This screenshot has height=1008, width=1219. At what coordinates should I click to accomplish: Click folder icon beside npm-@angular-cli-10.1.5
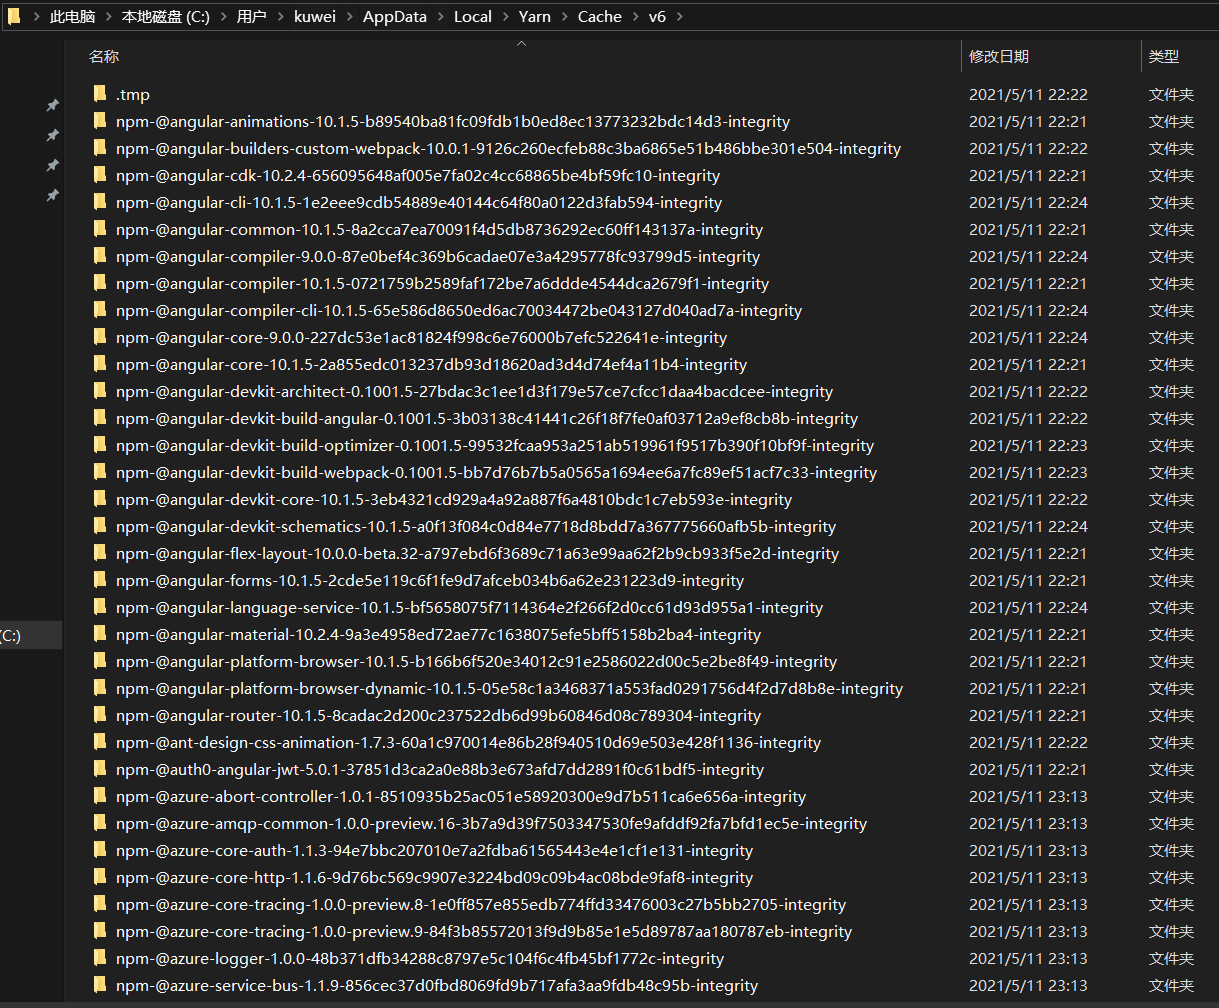click(99, 202)
